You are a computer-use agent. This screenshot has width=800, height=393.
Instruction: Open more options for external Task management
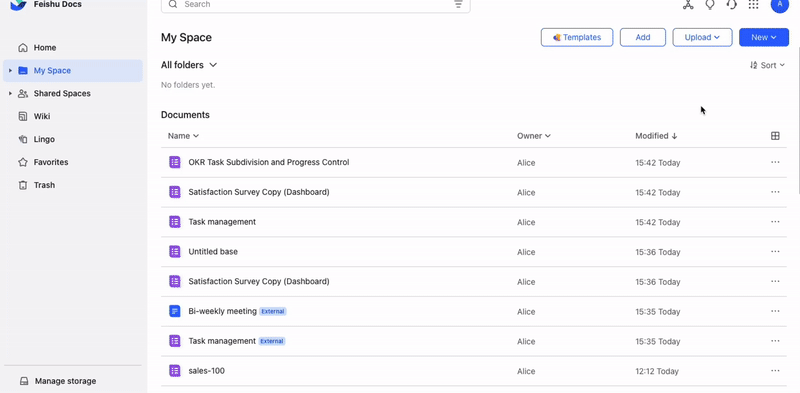coord(775,341)
